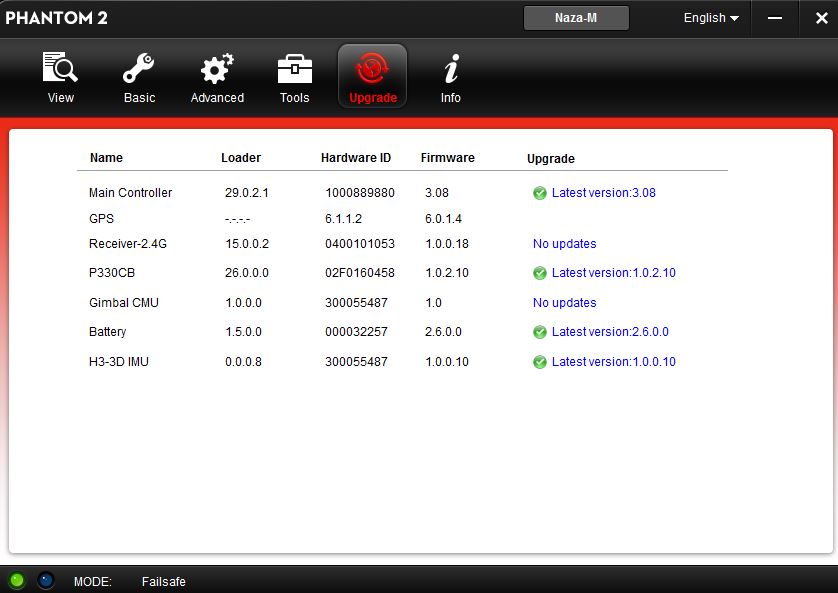Open H3-3D IMU latest version link
The height and width of the screenshot is (593, 838).
click(x=613, y=362)
